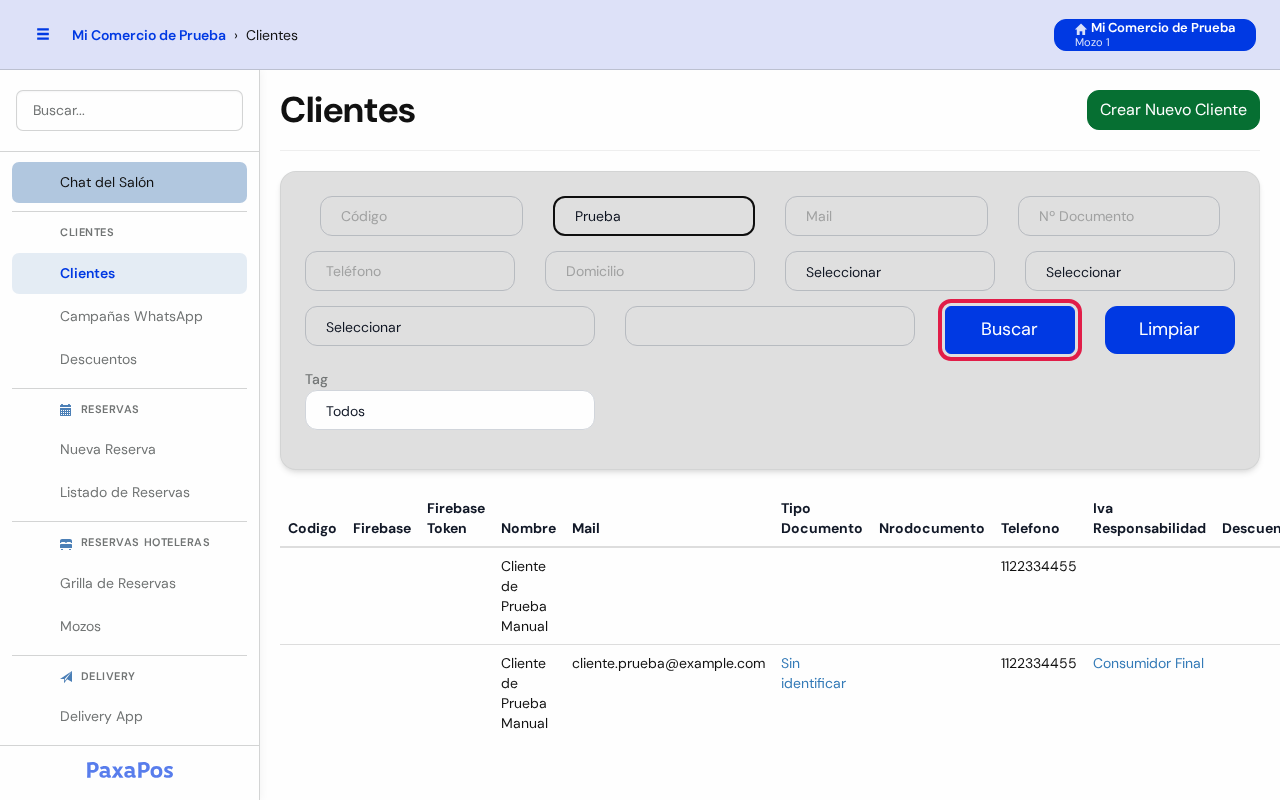Click the Tipo Documento column header

click(x=821, y=518)
